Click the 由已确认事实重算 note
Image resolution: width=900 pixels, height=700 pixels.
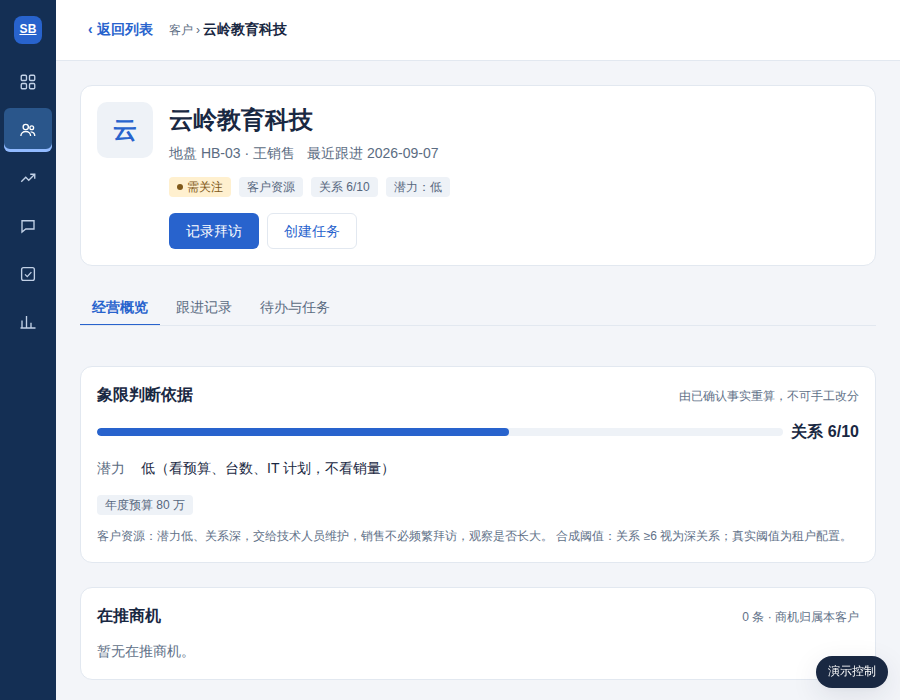click(769, 396)
